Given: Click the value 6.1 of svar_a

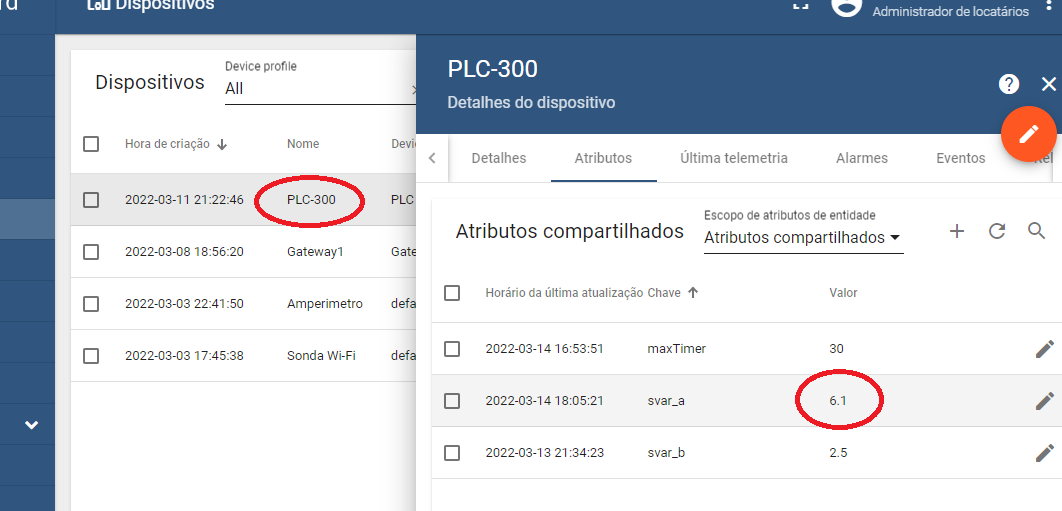Looking at the screenshot, I should [x=838, y=401].
